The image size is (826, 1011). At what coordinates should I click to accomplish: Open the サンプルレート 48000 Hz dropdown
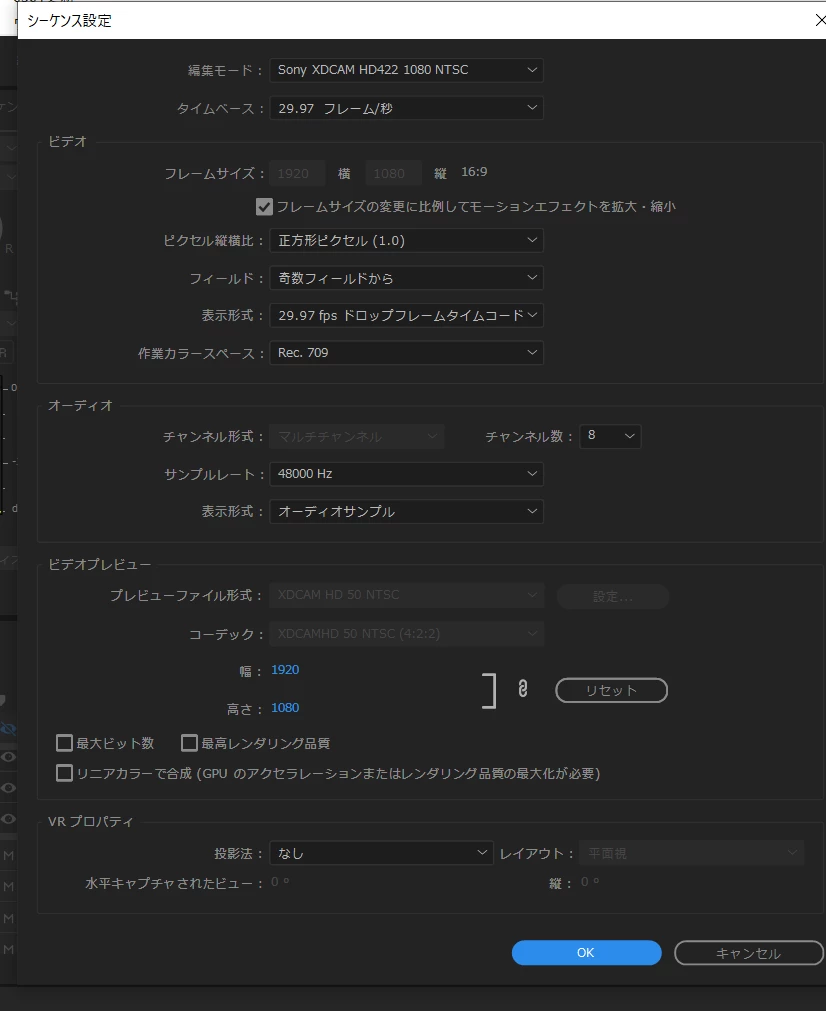coord(406,474)
